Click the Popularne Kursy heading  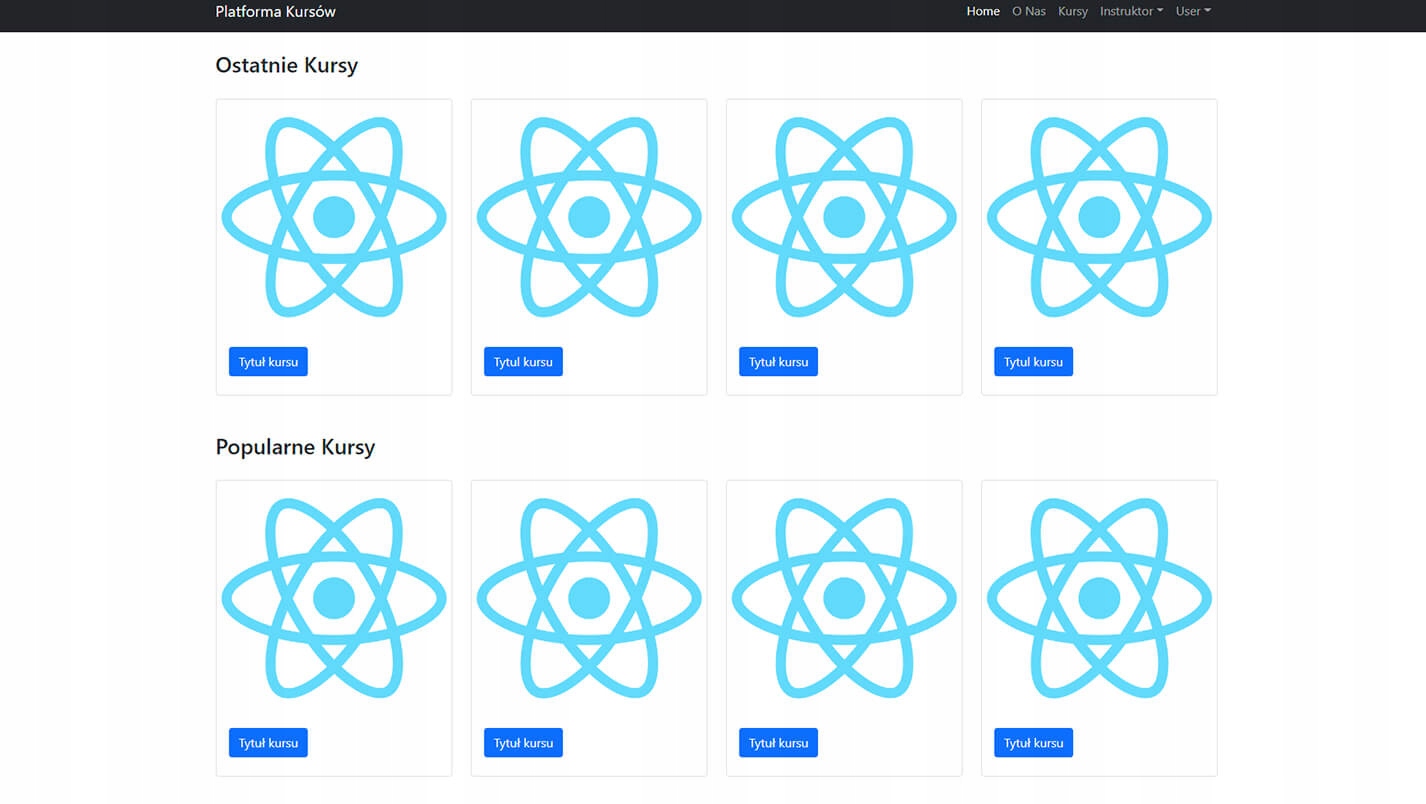295,447
